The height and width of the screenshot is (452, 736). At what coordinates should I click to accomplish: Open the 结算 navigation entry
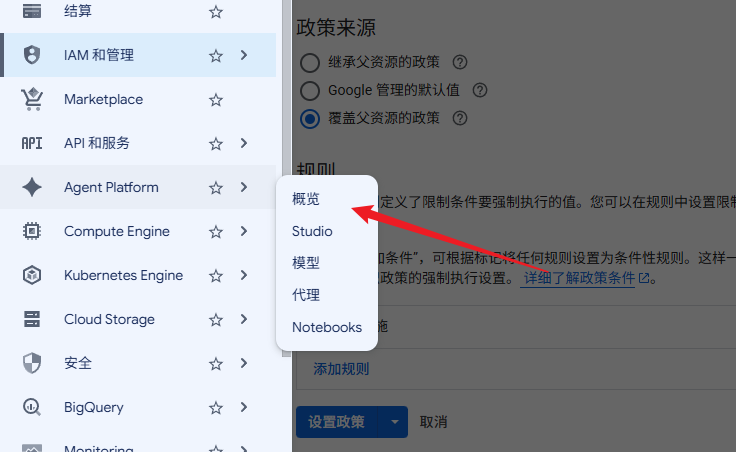click(x=77, y=11)
